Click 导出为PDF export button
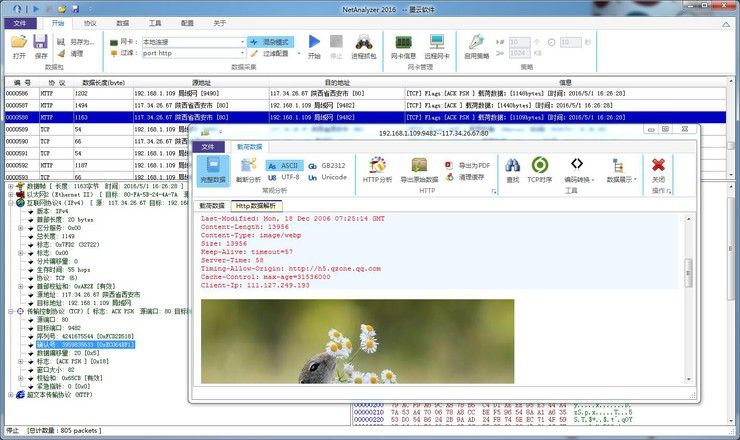 pos(467,165)
